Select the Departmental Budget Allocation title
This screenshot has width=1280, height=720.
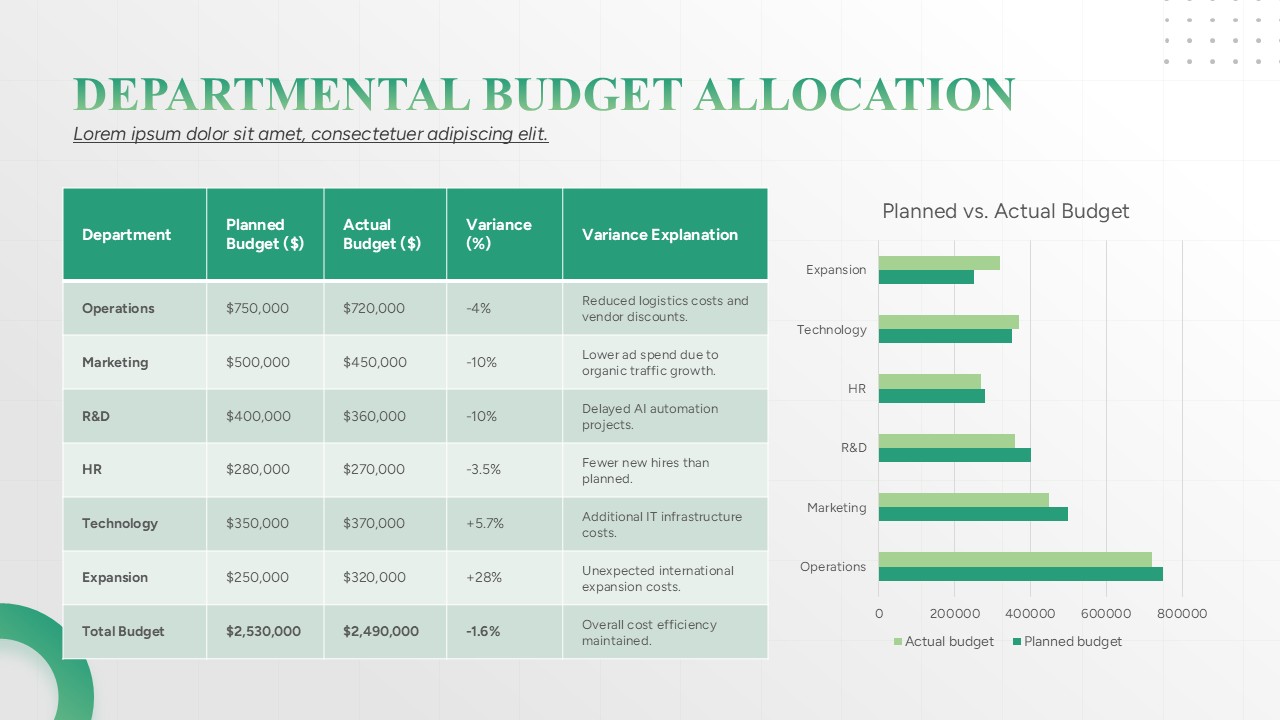pyautogui.click(x=544, y=95)
